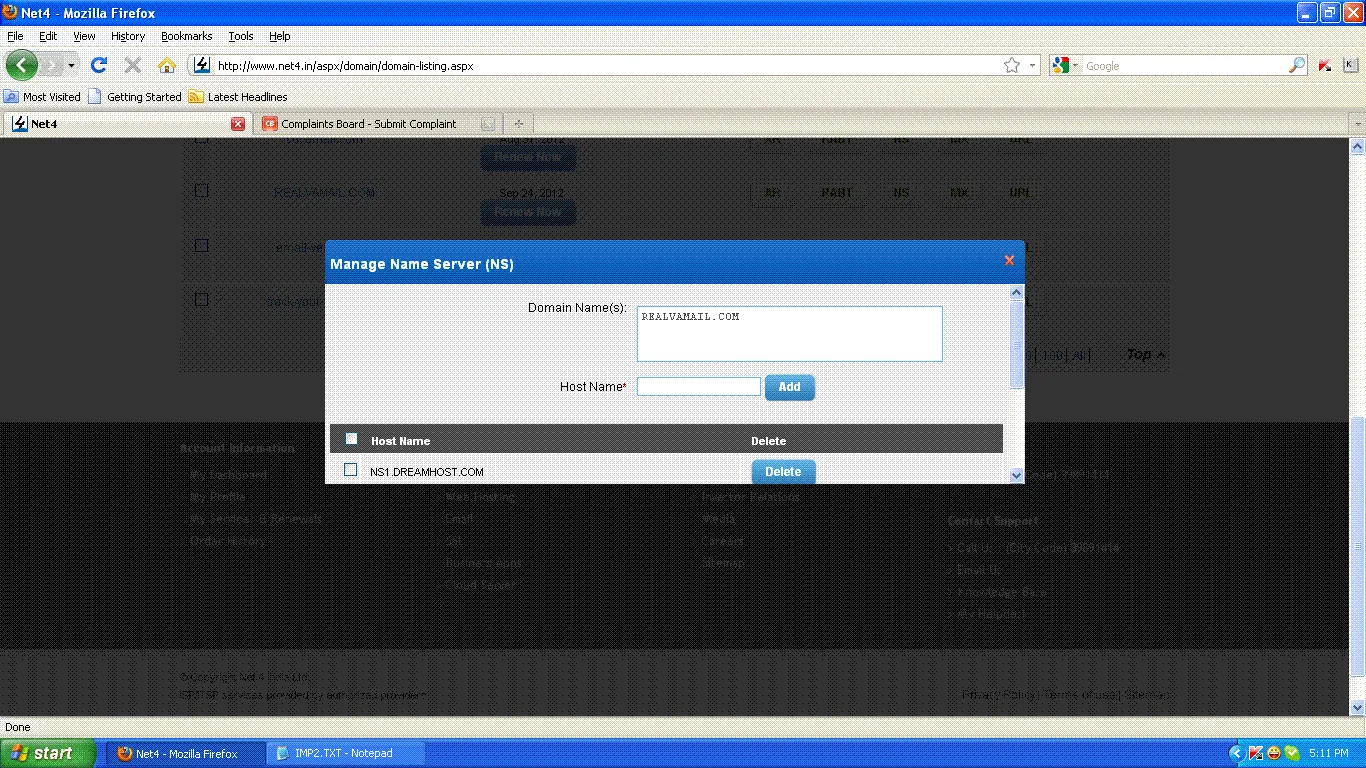
Task: Click the smiley face tray icon
Action: pyautogui.click(x=1274, y=753)
